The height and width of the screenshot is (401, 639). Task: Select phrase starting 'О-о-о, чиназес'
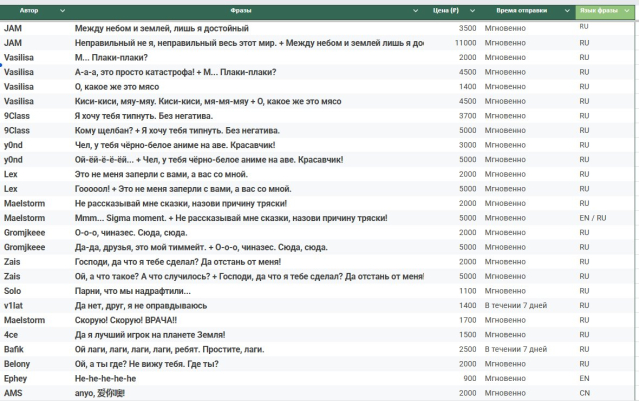(x=131, y=233)
